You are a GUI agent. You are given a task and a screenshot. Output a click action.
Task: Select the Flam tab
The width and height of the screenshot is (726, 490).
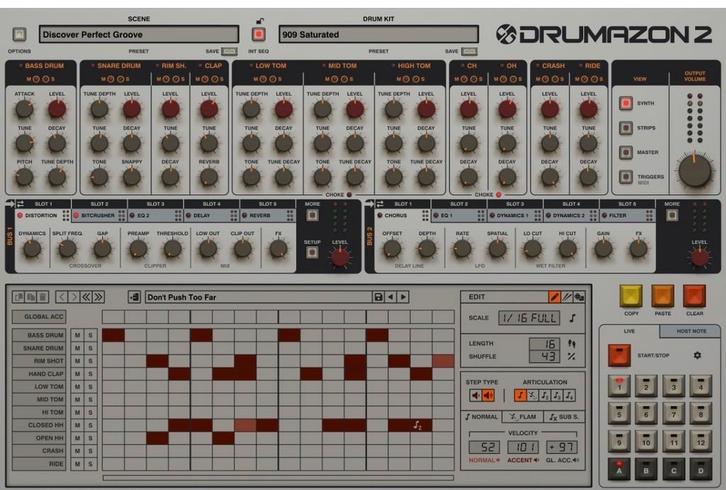523,417
